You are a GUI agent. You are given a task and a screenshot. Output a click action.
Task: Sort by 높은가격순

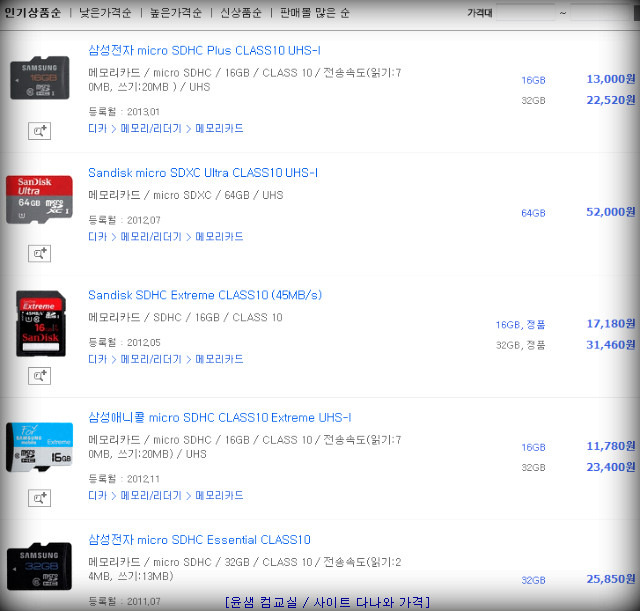[x=176, y=13]
